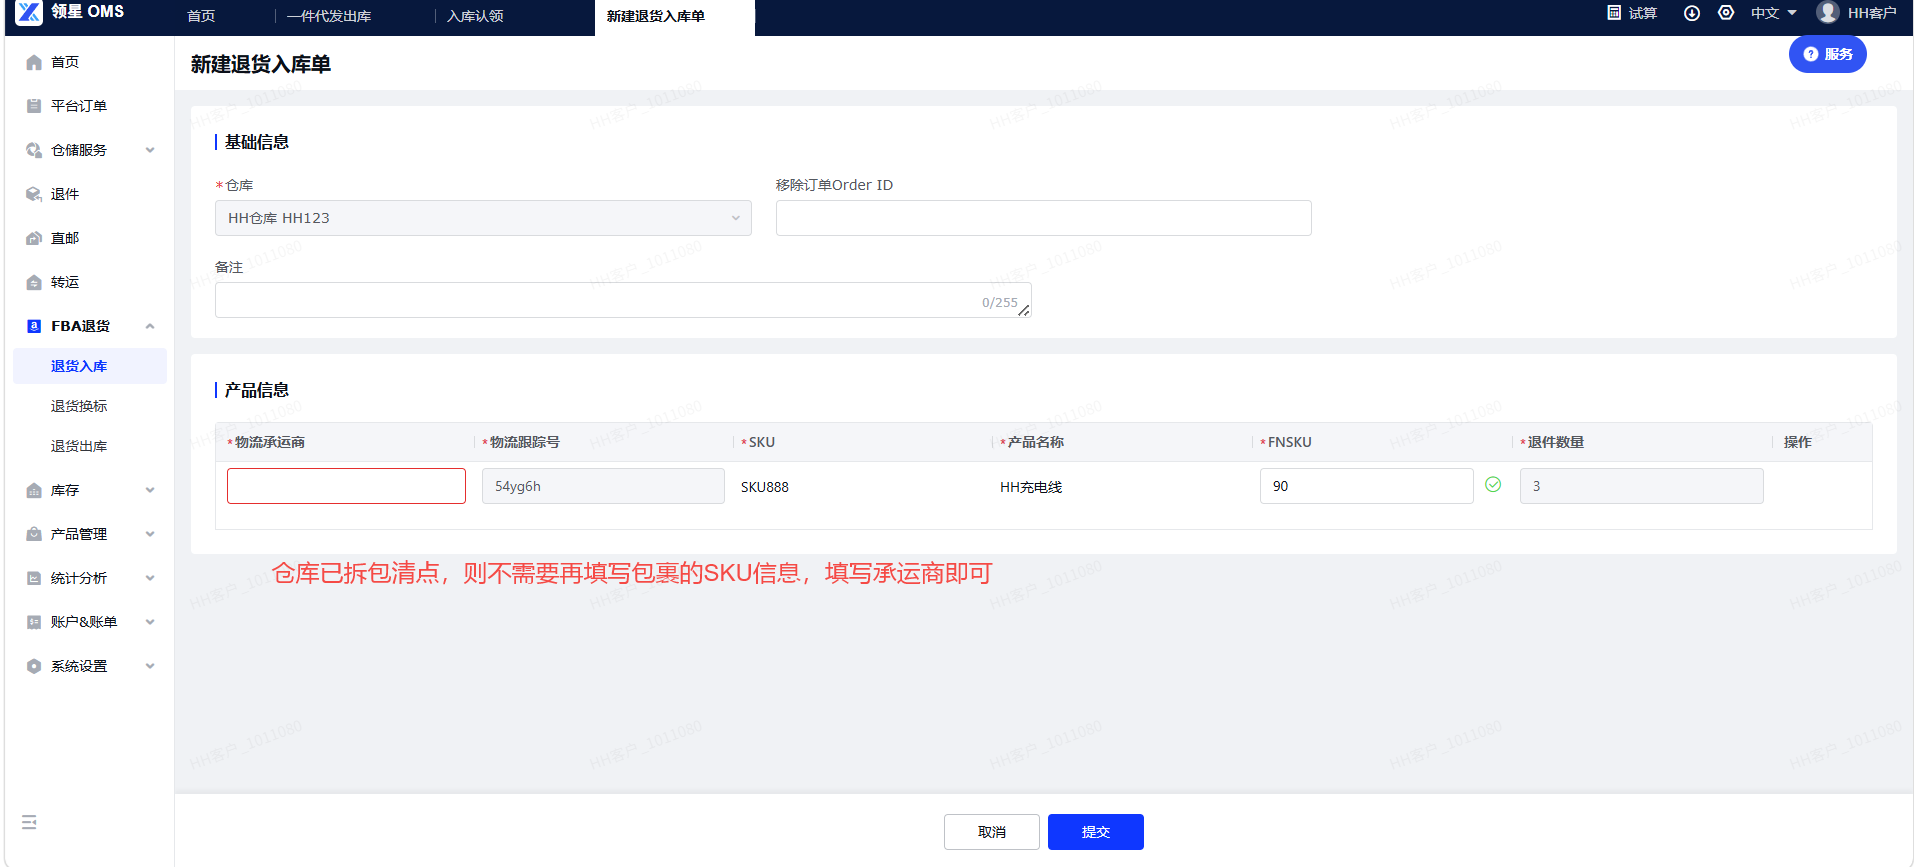
Task: Click the 领星 OMS logo icon
Action: tap(30, 12)
